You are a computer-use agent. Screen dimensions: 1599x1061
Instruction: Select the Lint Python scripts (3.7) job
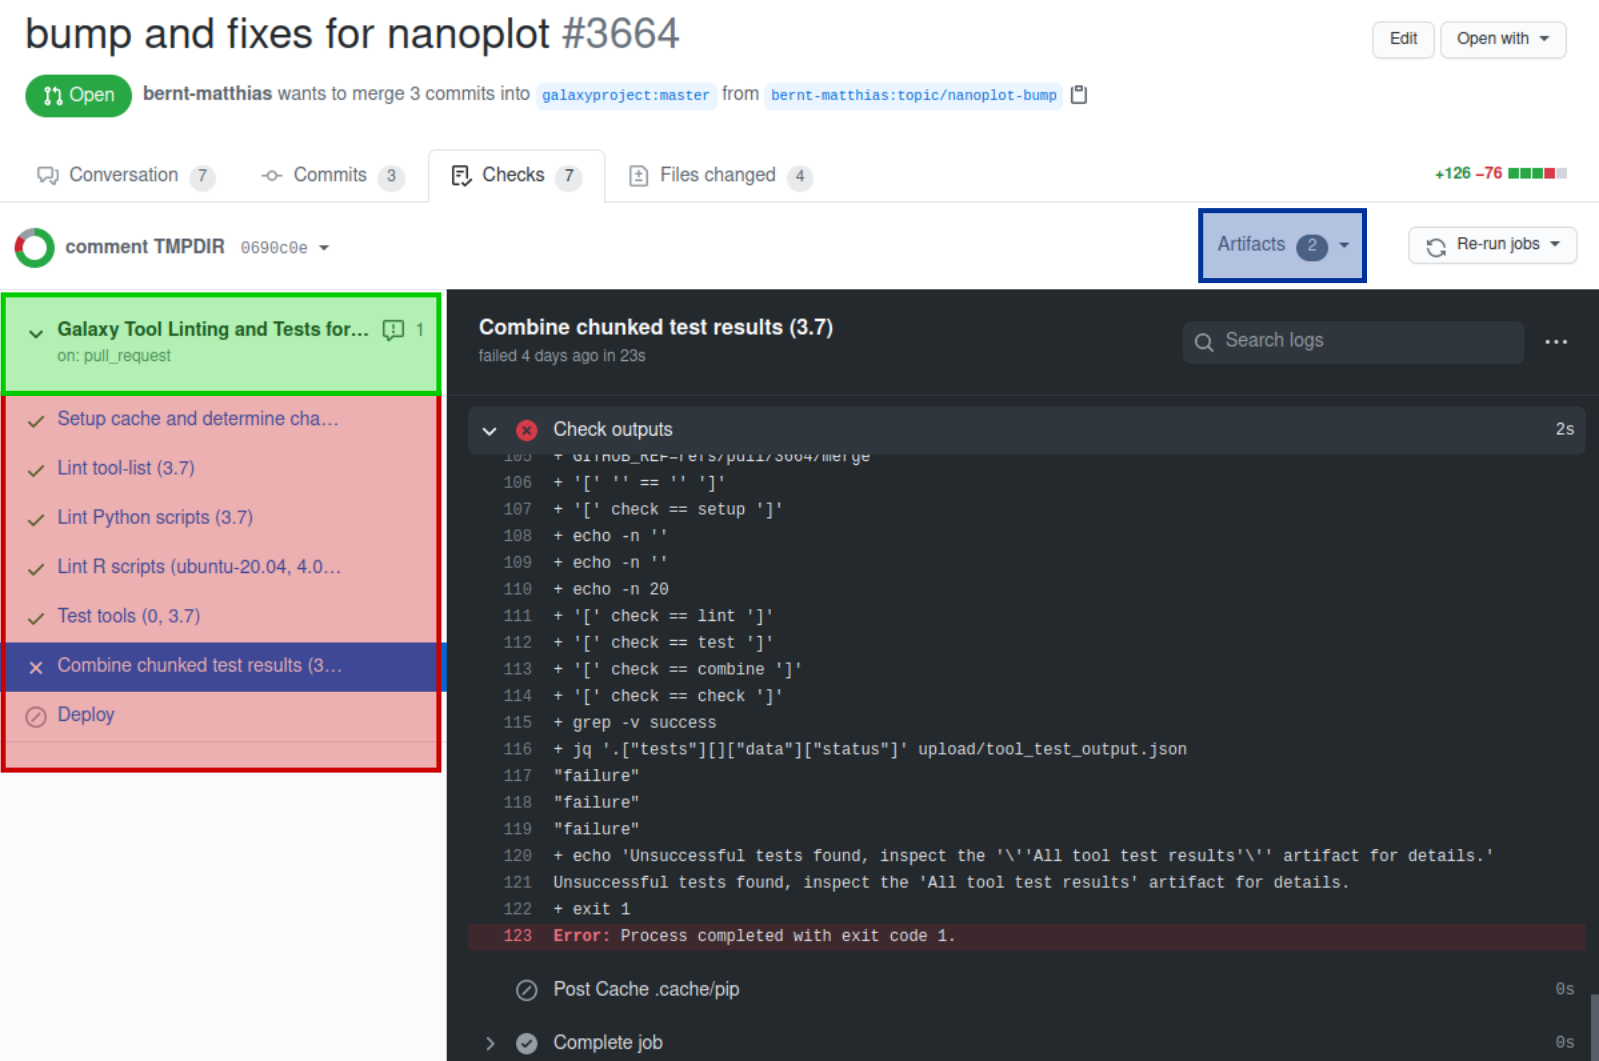pyautogui.click(x=222, y=518)
